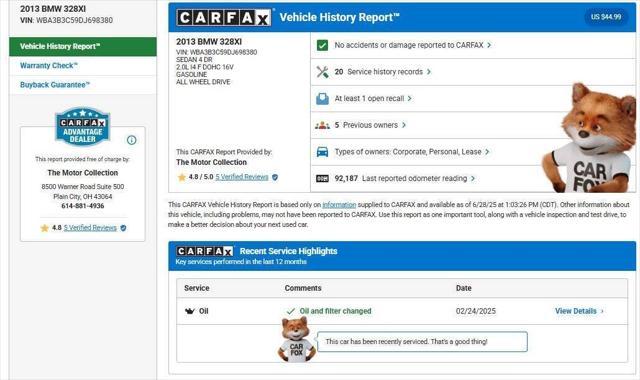Click the star rating icon in sidebar dealer card

(44, 228)
